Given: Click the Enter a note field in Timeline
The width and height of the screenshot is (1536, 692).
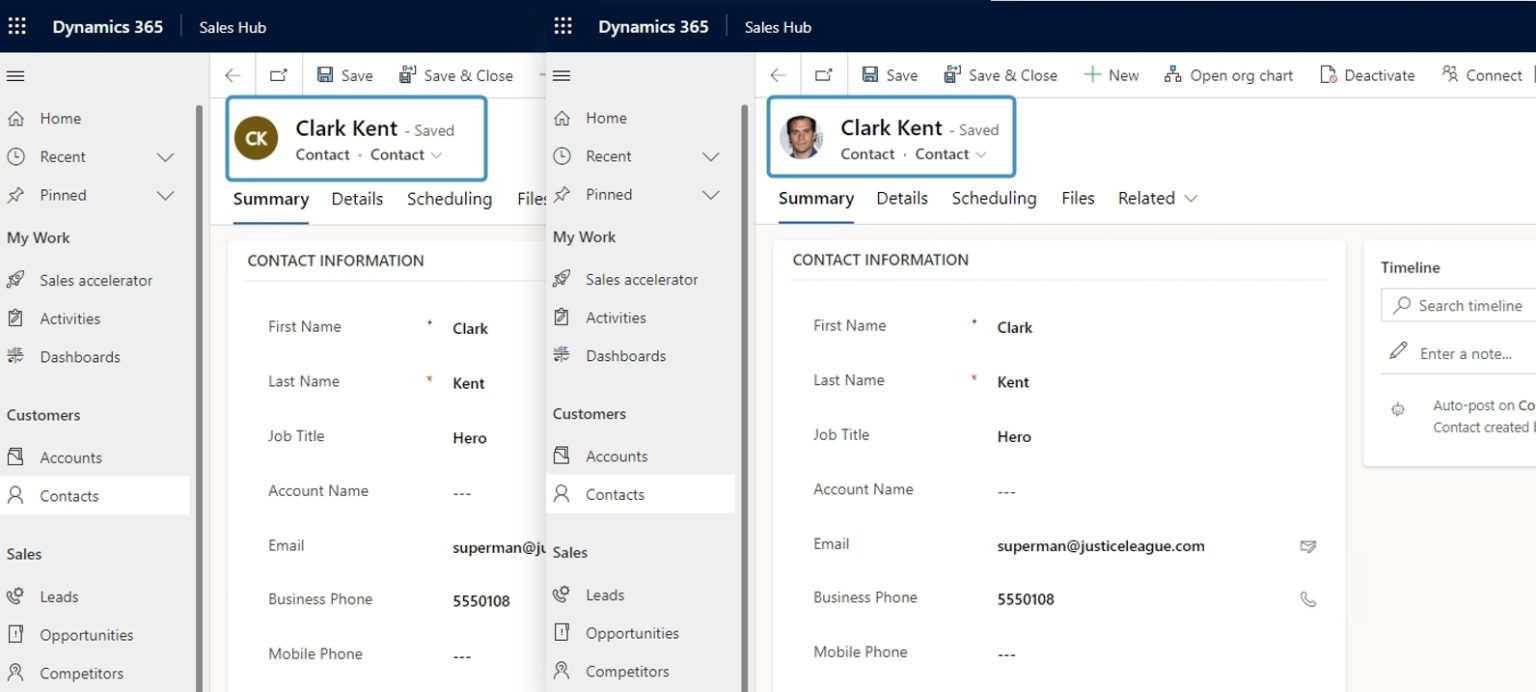Looking at the screenshot, I should coord(1465,353).
